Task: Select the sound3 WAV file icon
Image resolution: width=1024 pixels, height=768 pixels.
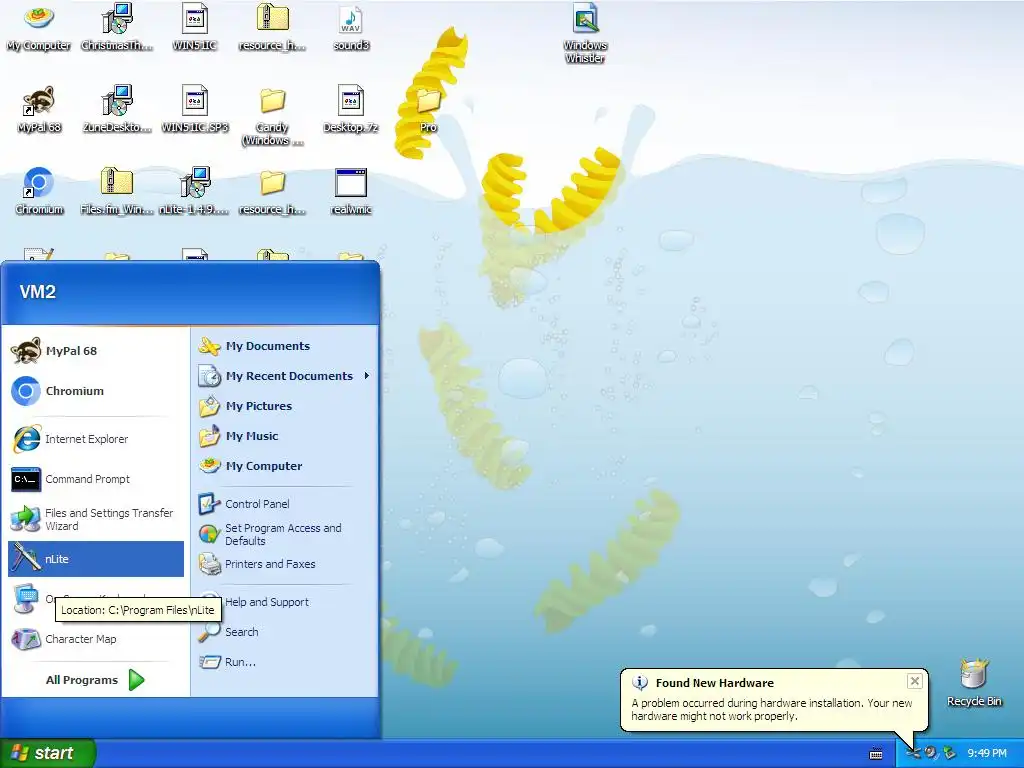Action: tap(351, 27)
